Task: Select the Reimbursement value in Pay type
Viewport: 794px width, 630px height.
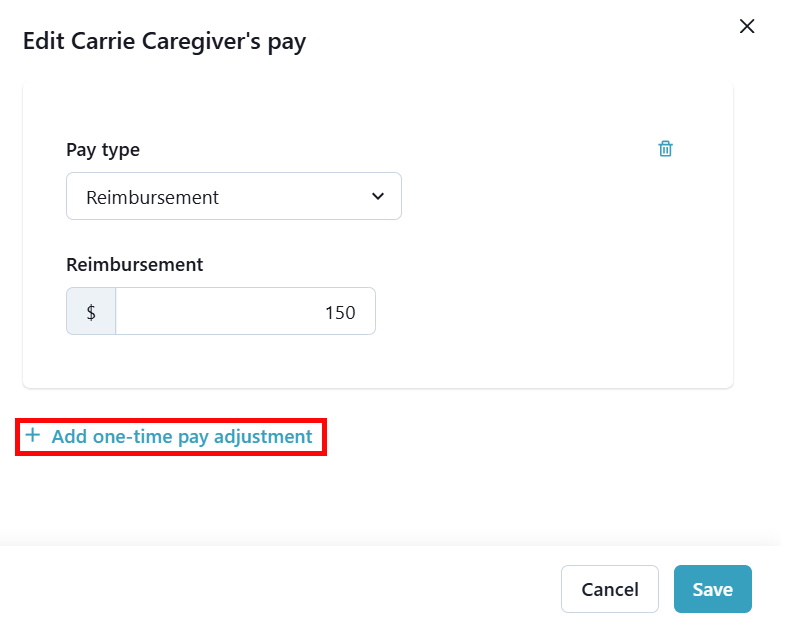Action: (x=153, y=197)
